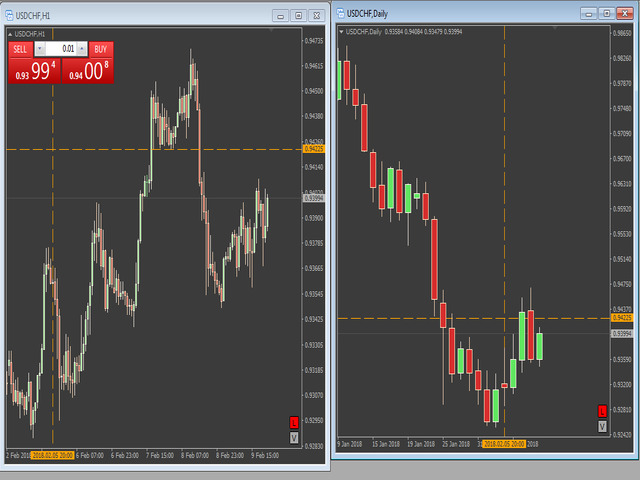The height and width of the screenshot is (480, 640).
Task: Click the 0.94225 price label in the H1 chart
Action: click(x=314, y=149)
